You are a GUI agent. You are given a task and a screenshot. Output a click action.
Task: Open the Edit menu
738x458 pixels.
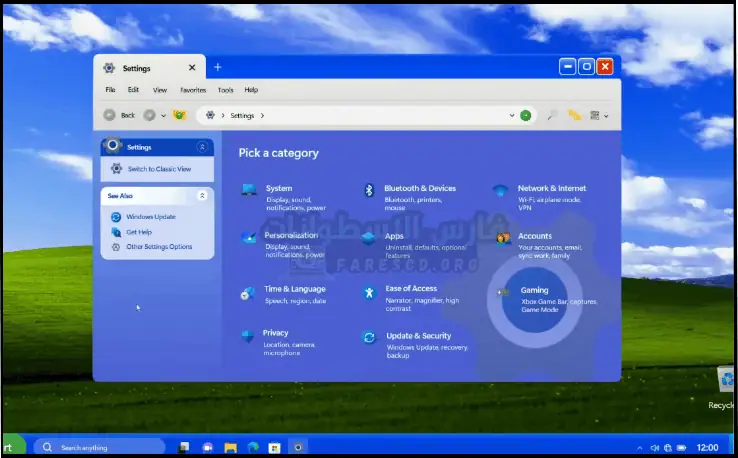pyautogui.click(x=133, y=89)
